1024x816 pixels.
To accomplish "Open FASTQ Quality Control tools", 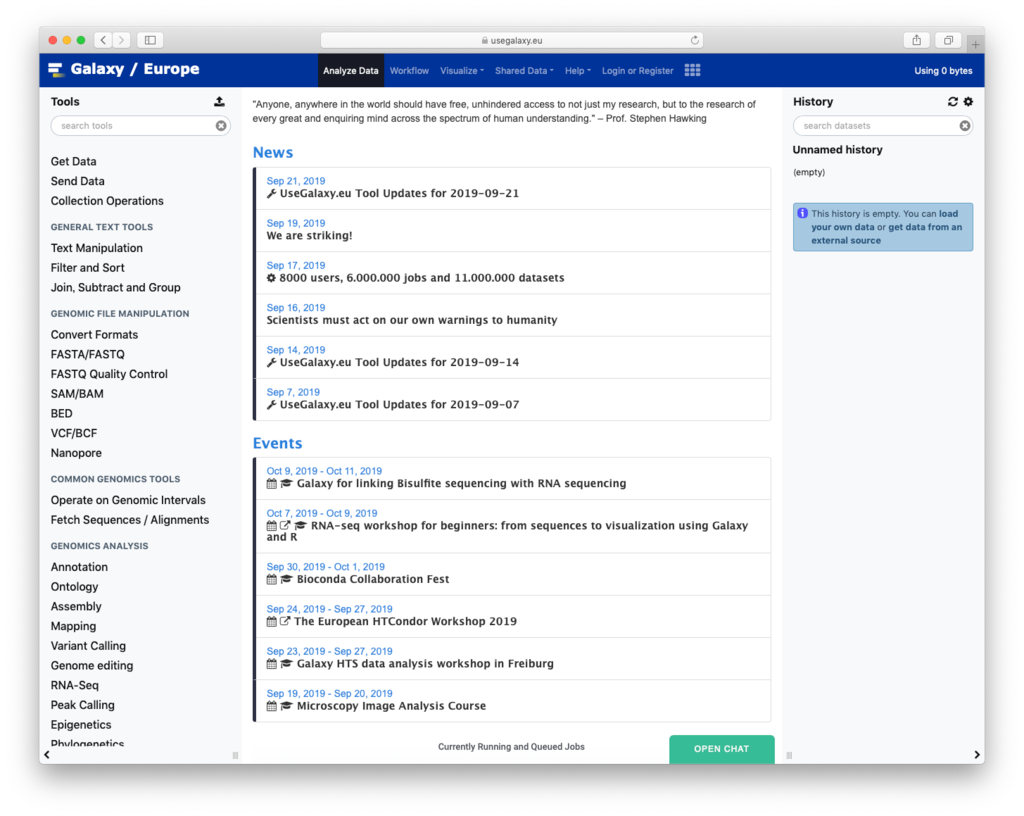I will click(109, 374).
